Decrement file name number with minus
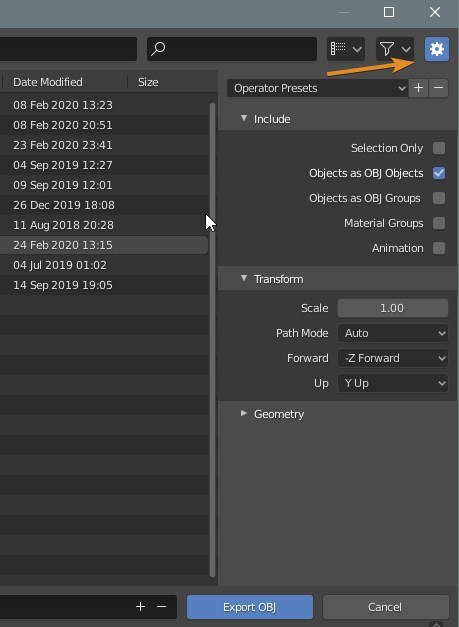Screen dimensions: 459x627 [162, 607]
